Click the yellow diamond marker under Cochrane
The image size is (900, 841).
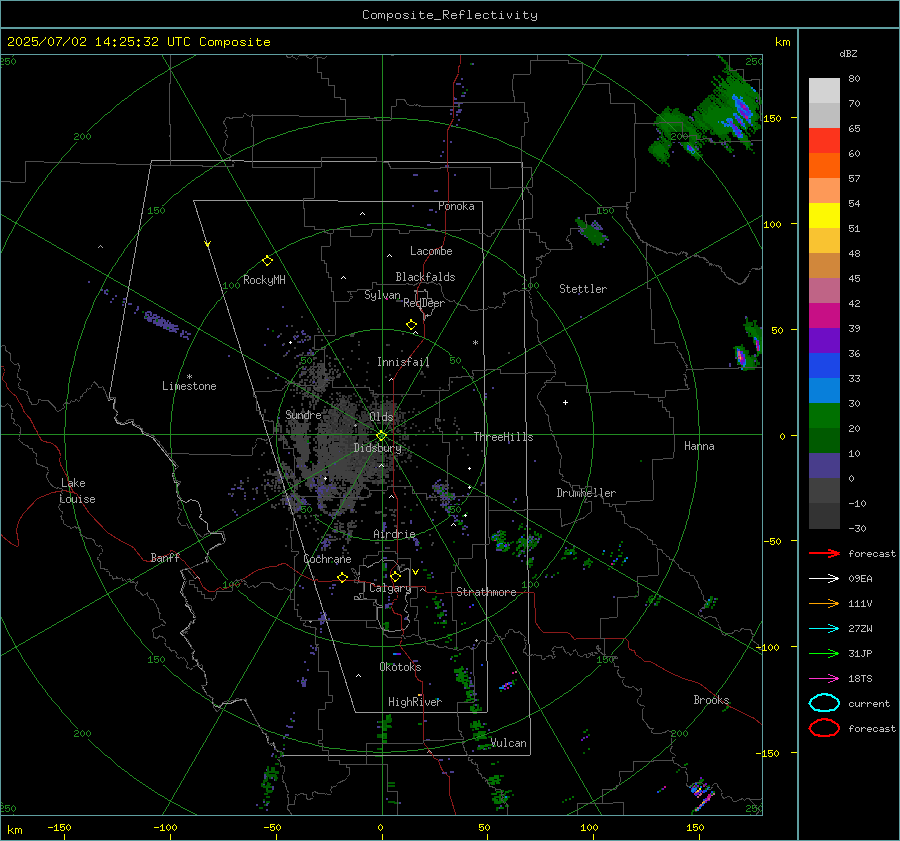342,577
